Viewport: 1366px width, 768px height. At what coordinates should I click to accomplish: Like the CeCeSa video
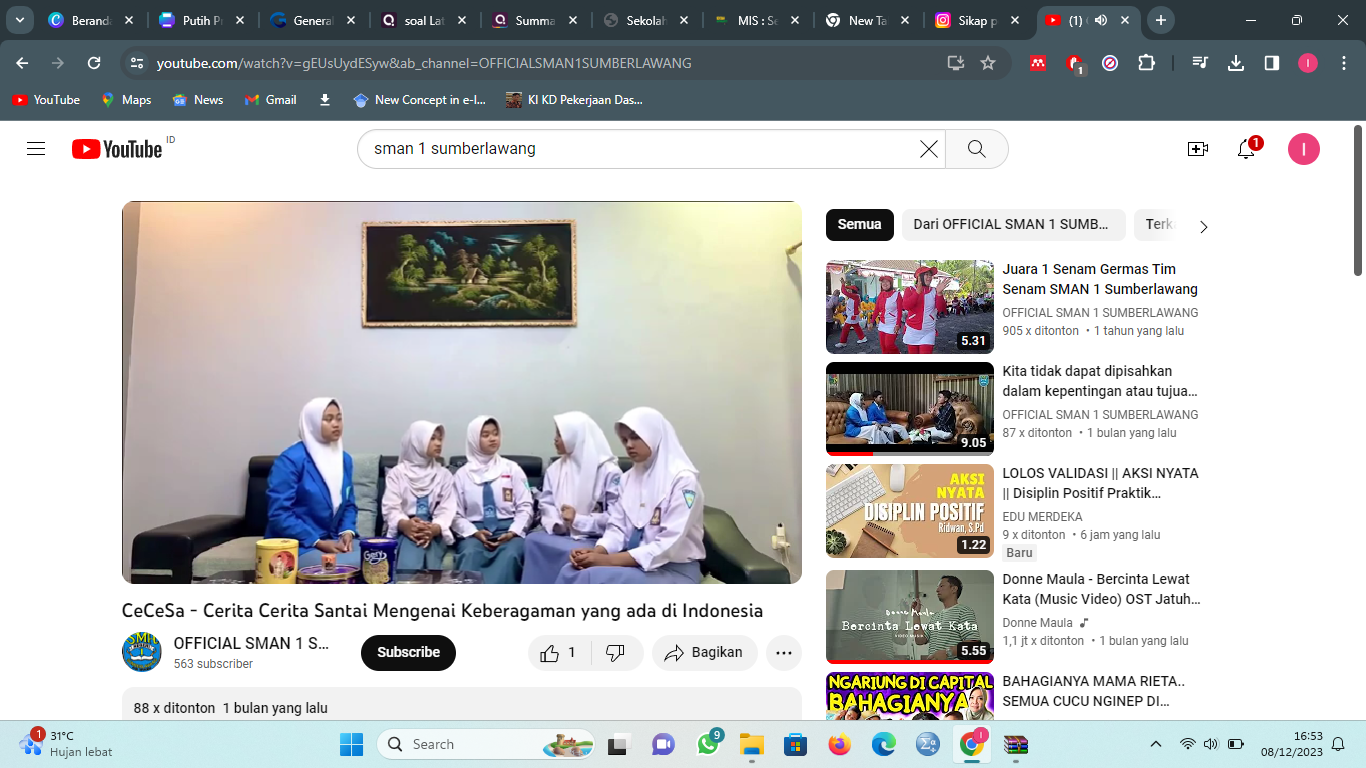point(558,653)
